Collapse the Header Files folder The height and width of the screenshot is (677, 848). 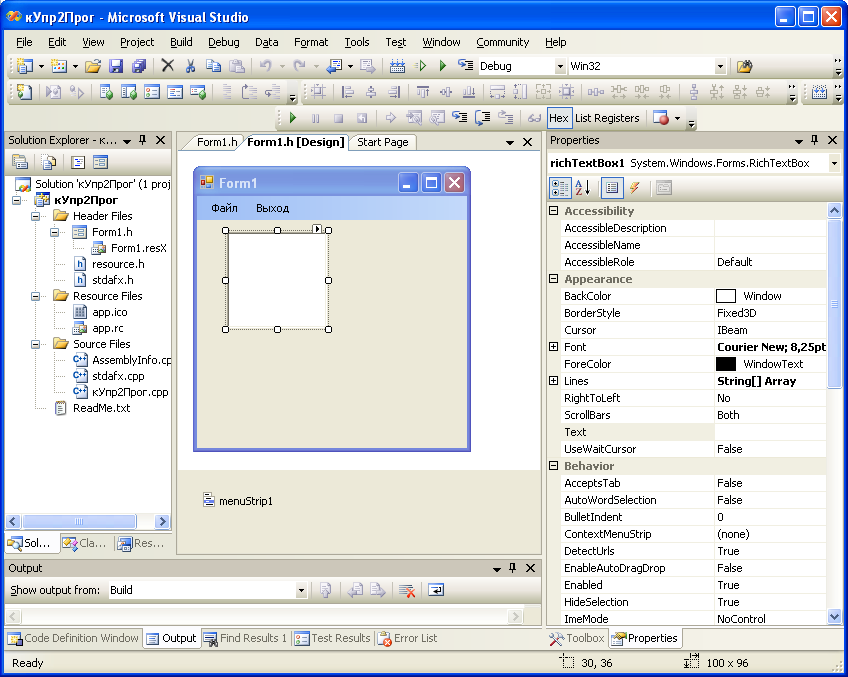[36, 216]
